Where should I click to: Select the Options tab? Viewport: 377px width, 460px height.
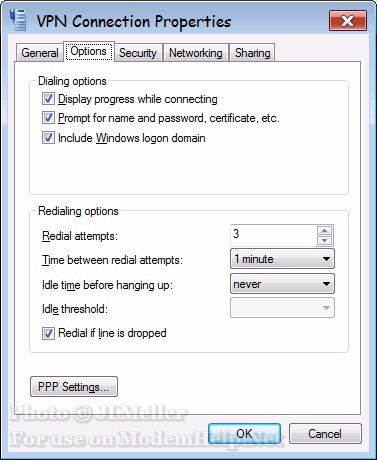(89, 51)
